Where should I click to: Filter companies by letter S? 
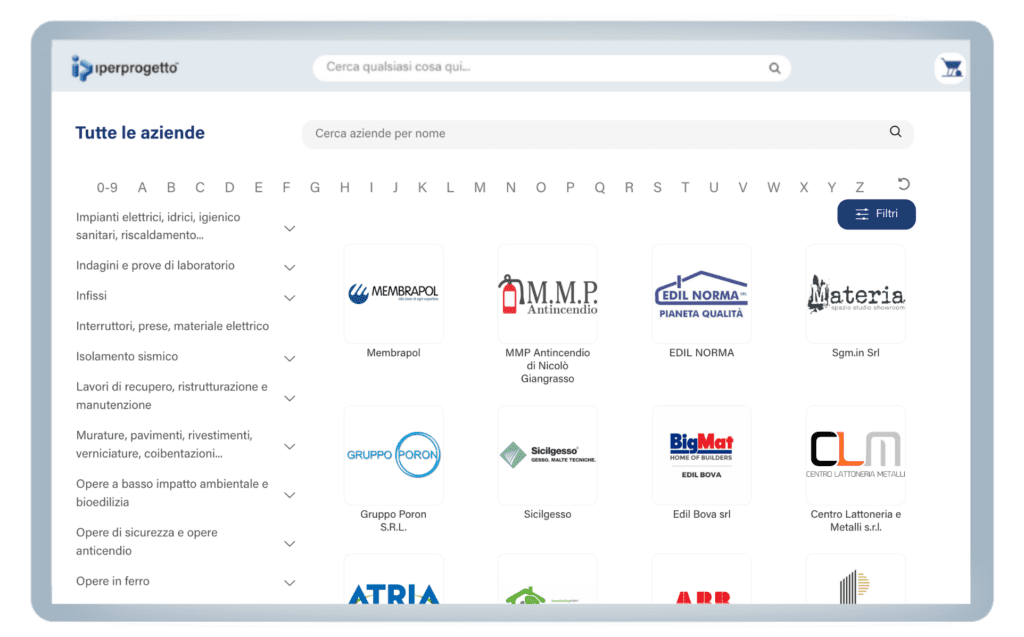pyautogui.click(x=657, y=188)
